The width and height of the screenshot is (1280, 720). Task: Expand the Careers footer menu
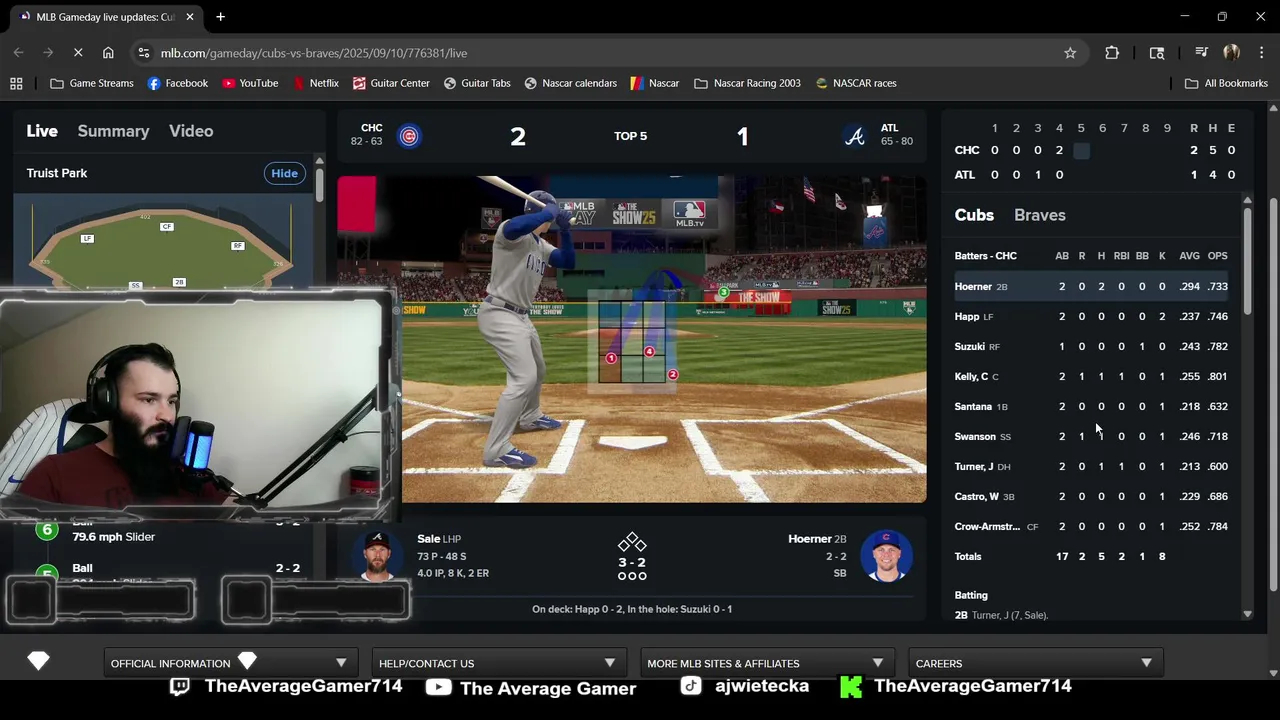(1035, 663)
